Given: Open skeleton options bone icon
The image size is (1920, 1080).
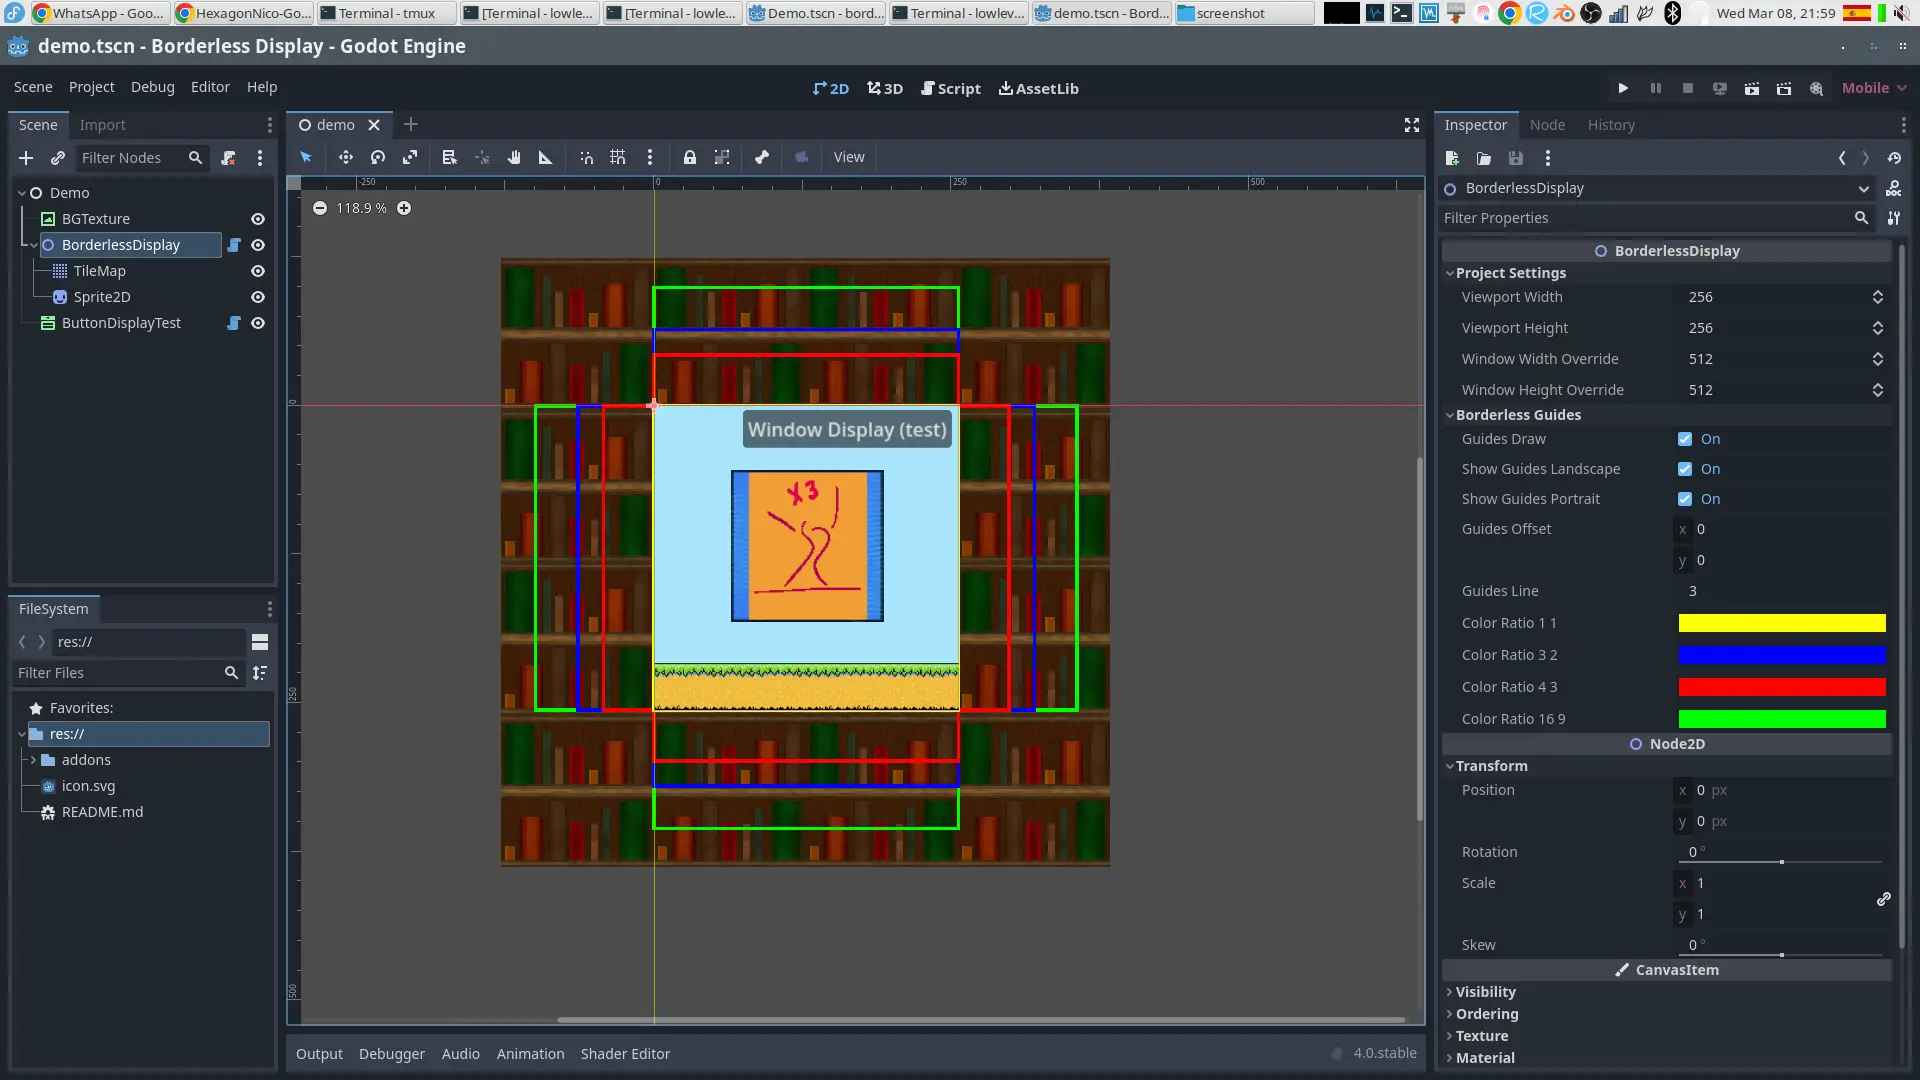Looking at the screenshot, I should [x=762, y=157].
